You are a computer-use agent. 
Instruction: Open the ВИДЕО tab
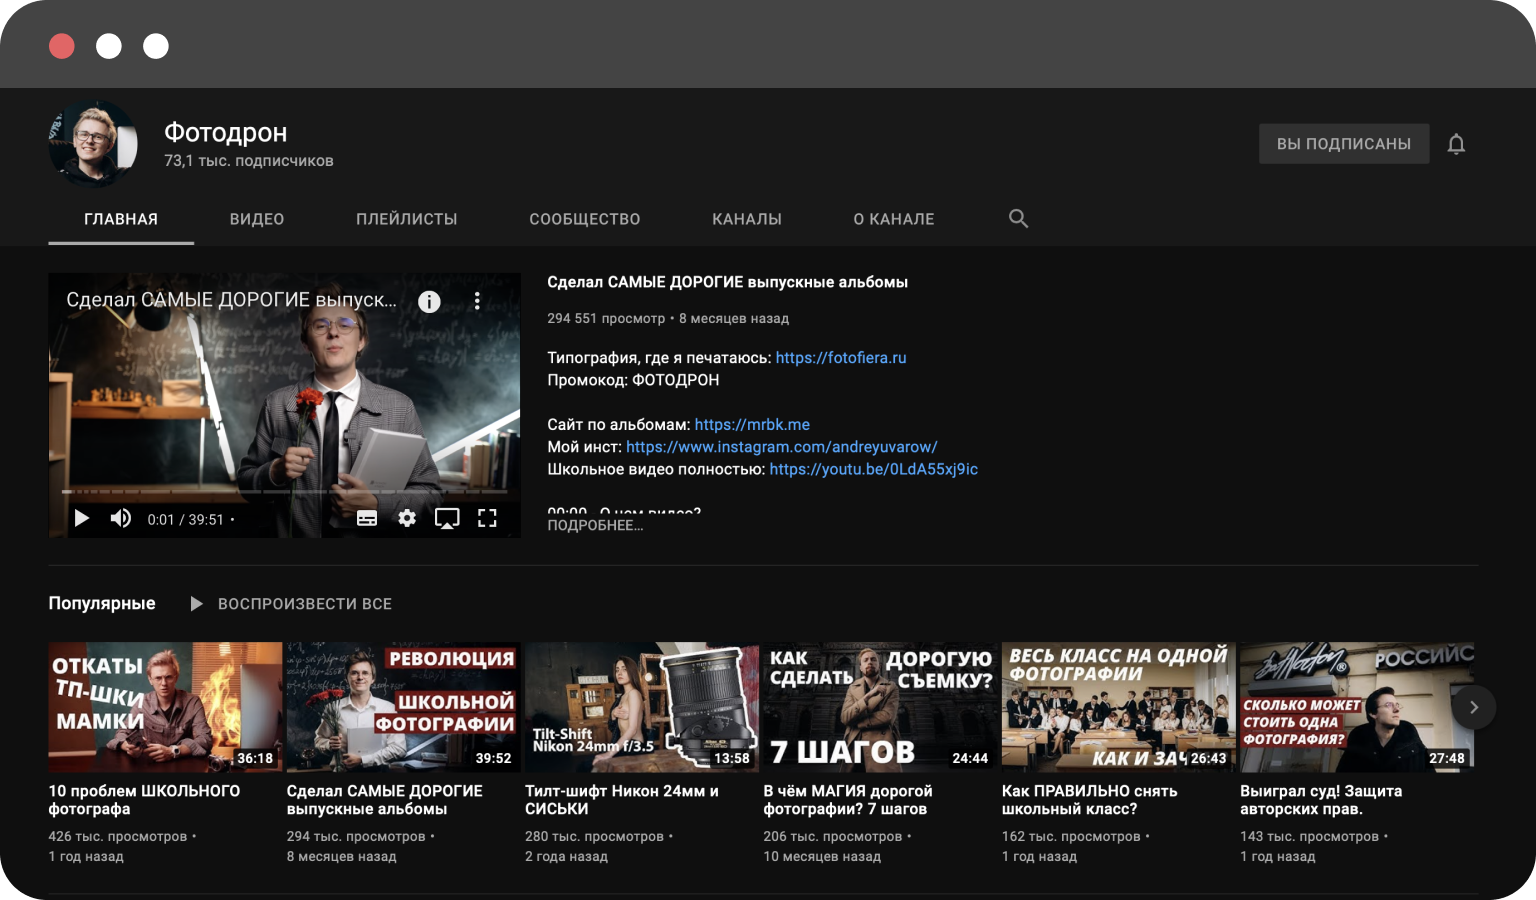pos(257,219)
